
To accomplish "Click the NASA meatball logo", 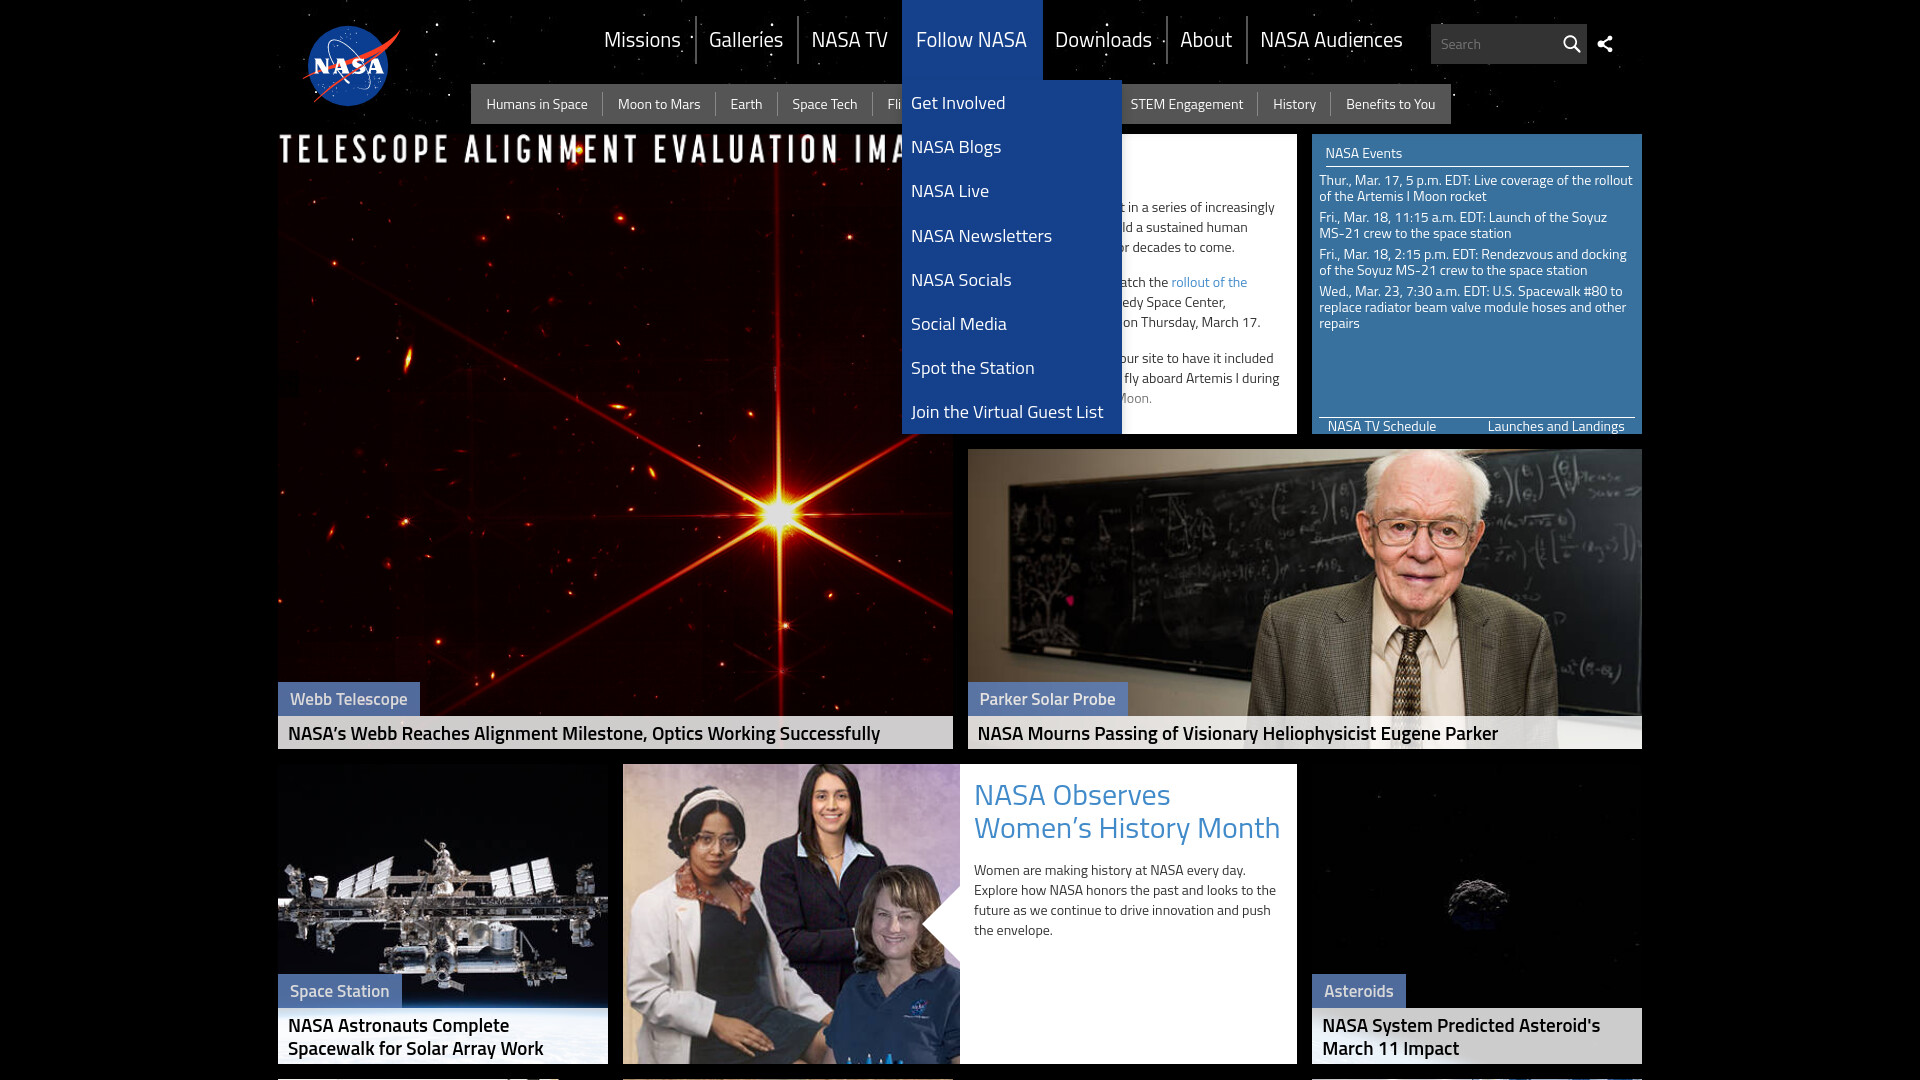I will [x=349, y=66].
